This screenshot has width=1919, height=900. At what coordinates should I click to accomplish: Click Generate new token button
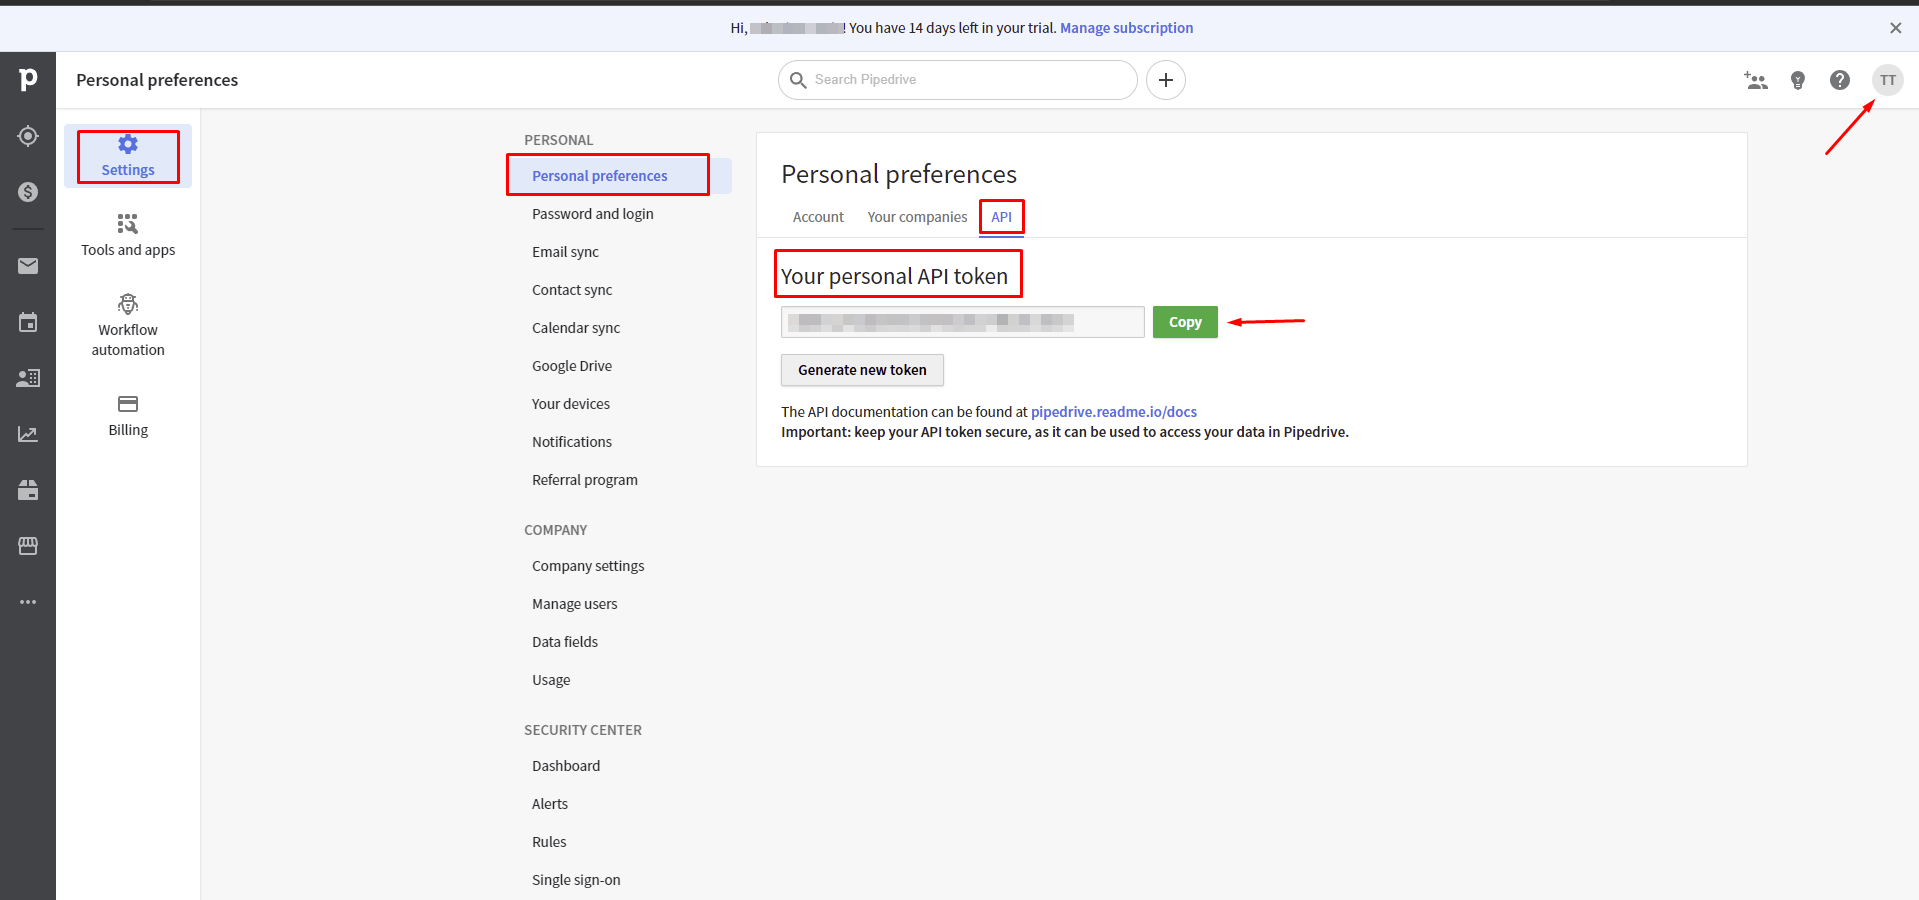point(862,370)
